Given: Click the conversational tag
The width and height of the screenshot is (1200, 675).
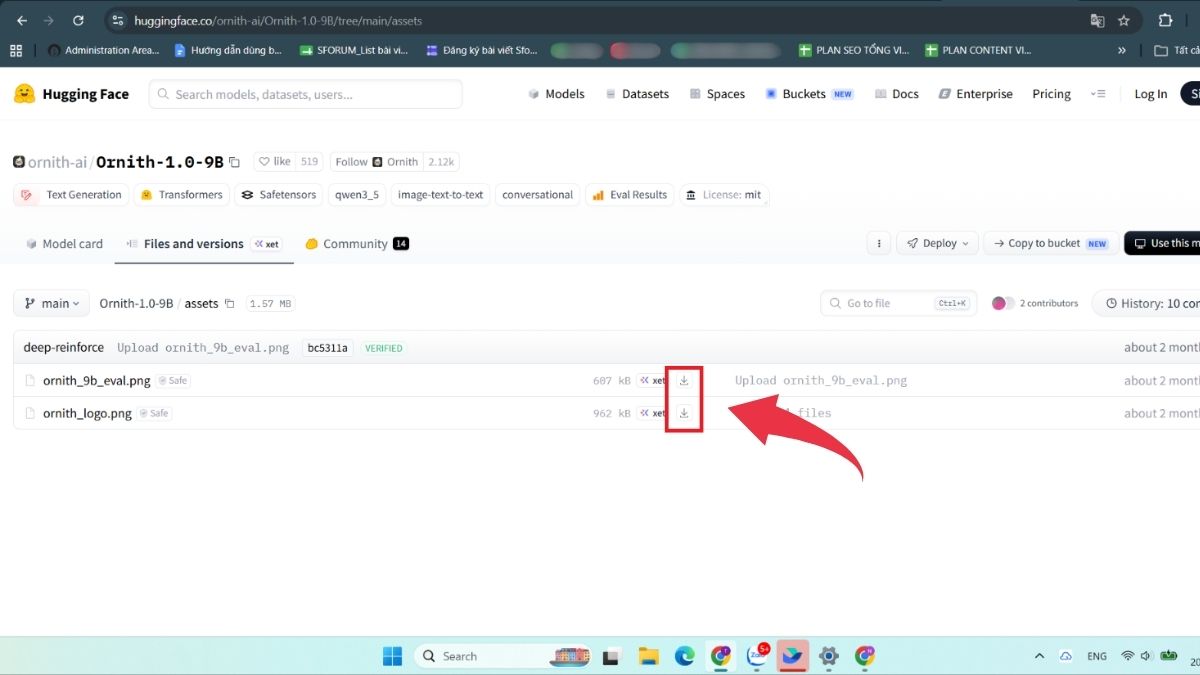Looking at the screenshot, I should pos(538,195).
